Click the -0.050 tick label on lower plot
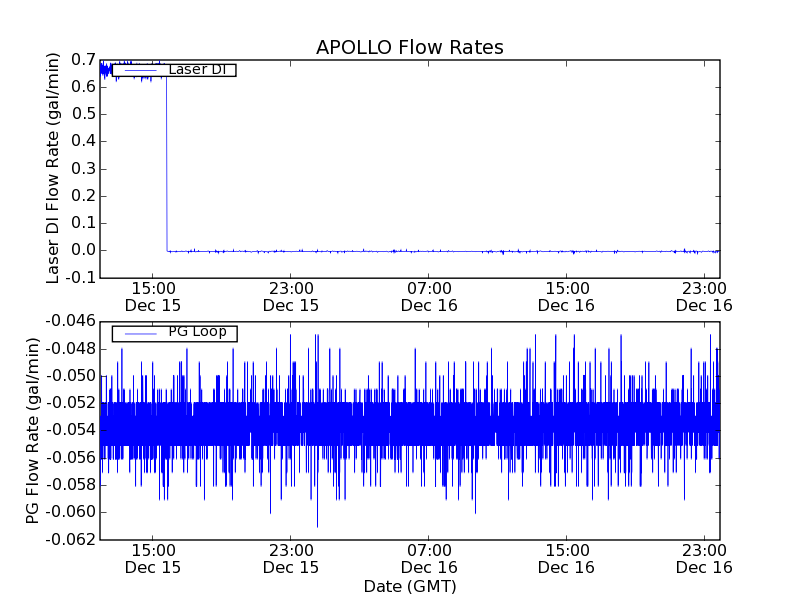This screenshot has height=600, width=800. point(71,376)
